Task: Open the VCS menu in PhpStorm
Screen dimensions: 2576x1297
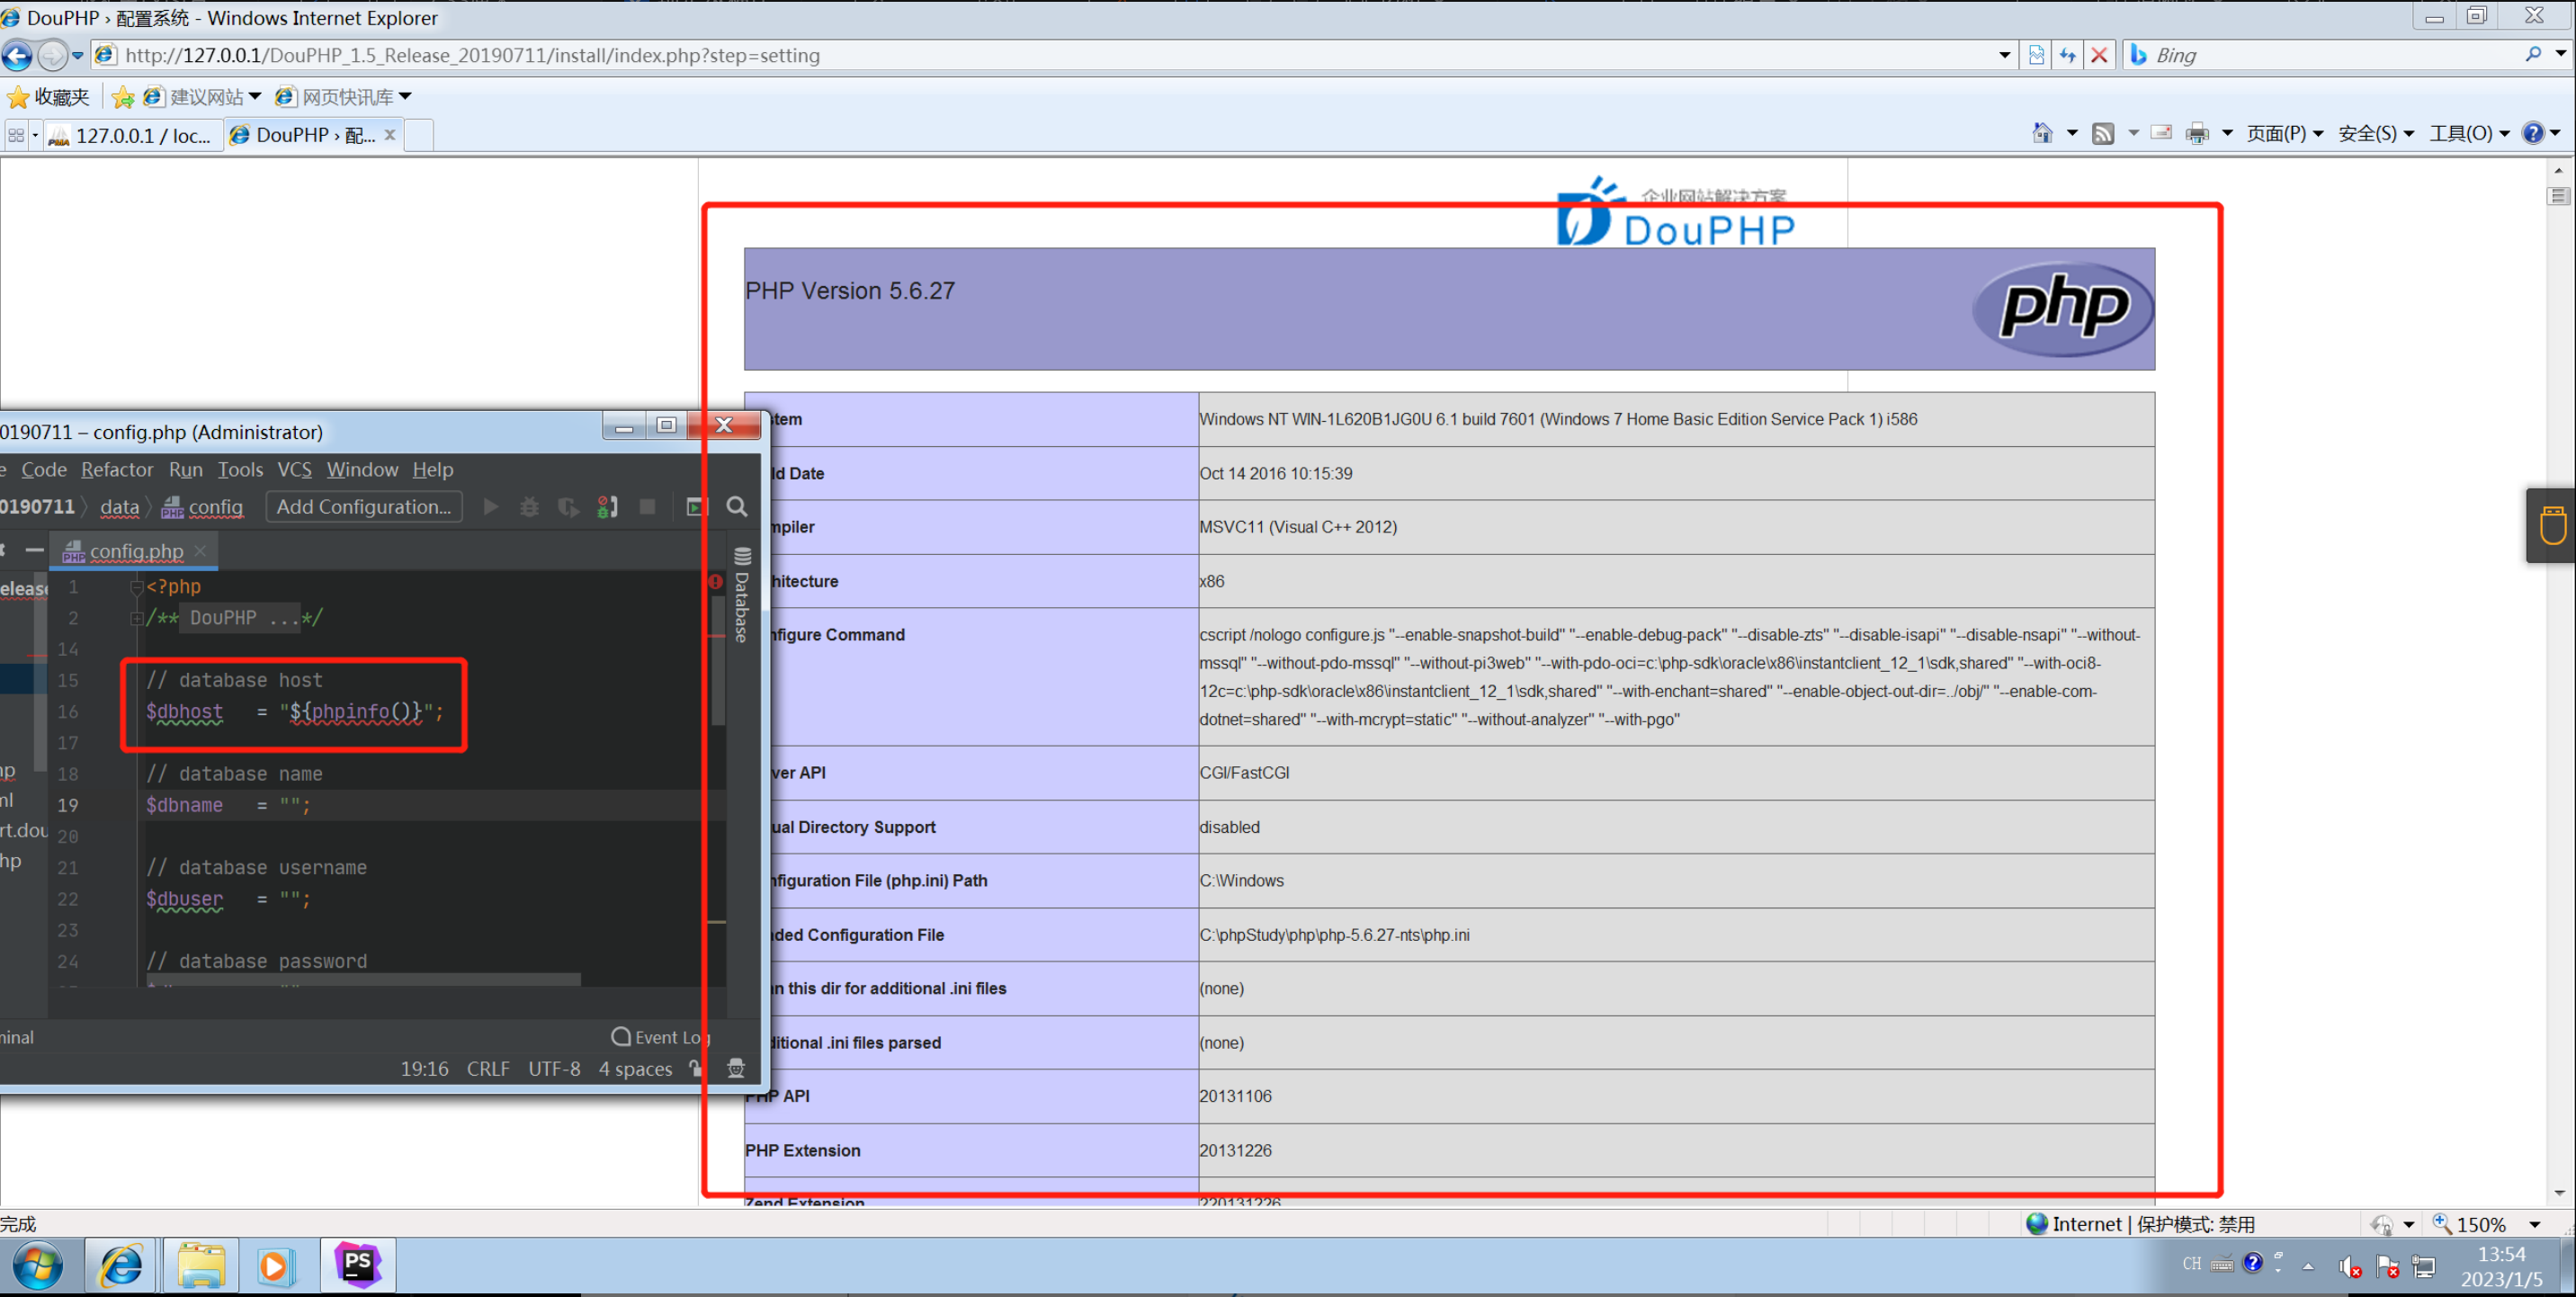Action: [294, 469]
